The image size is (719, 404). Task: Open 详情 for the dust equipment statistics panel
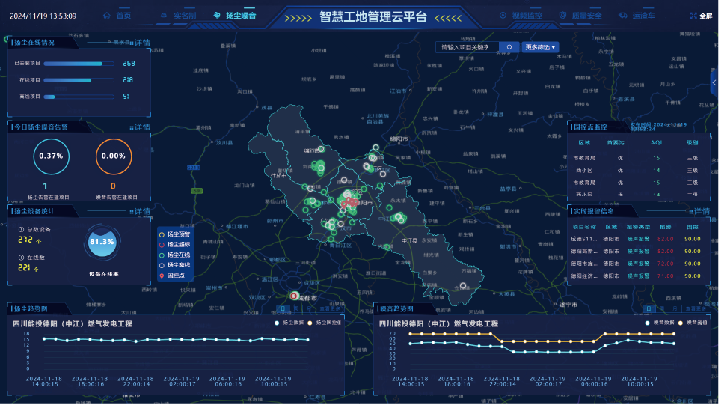(x=141, y=211)
